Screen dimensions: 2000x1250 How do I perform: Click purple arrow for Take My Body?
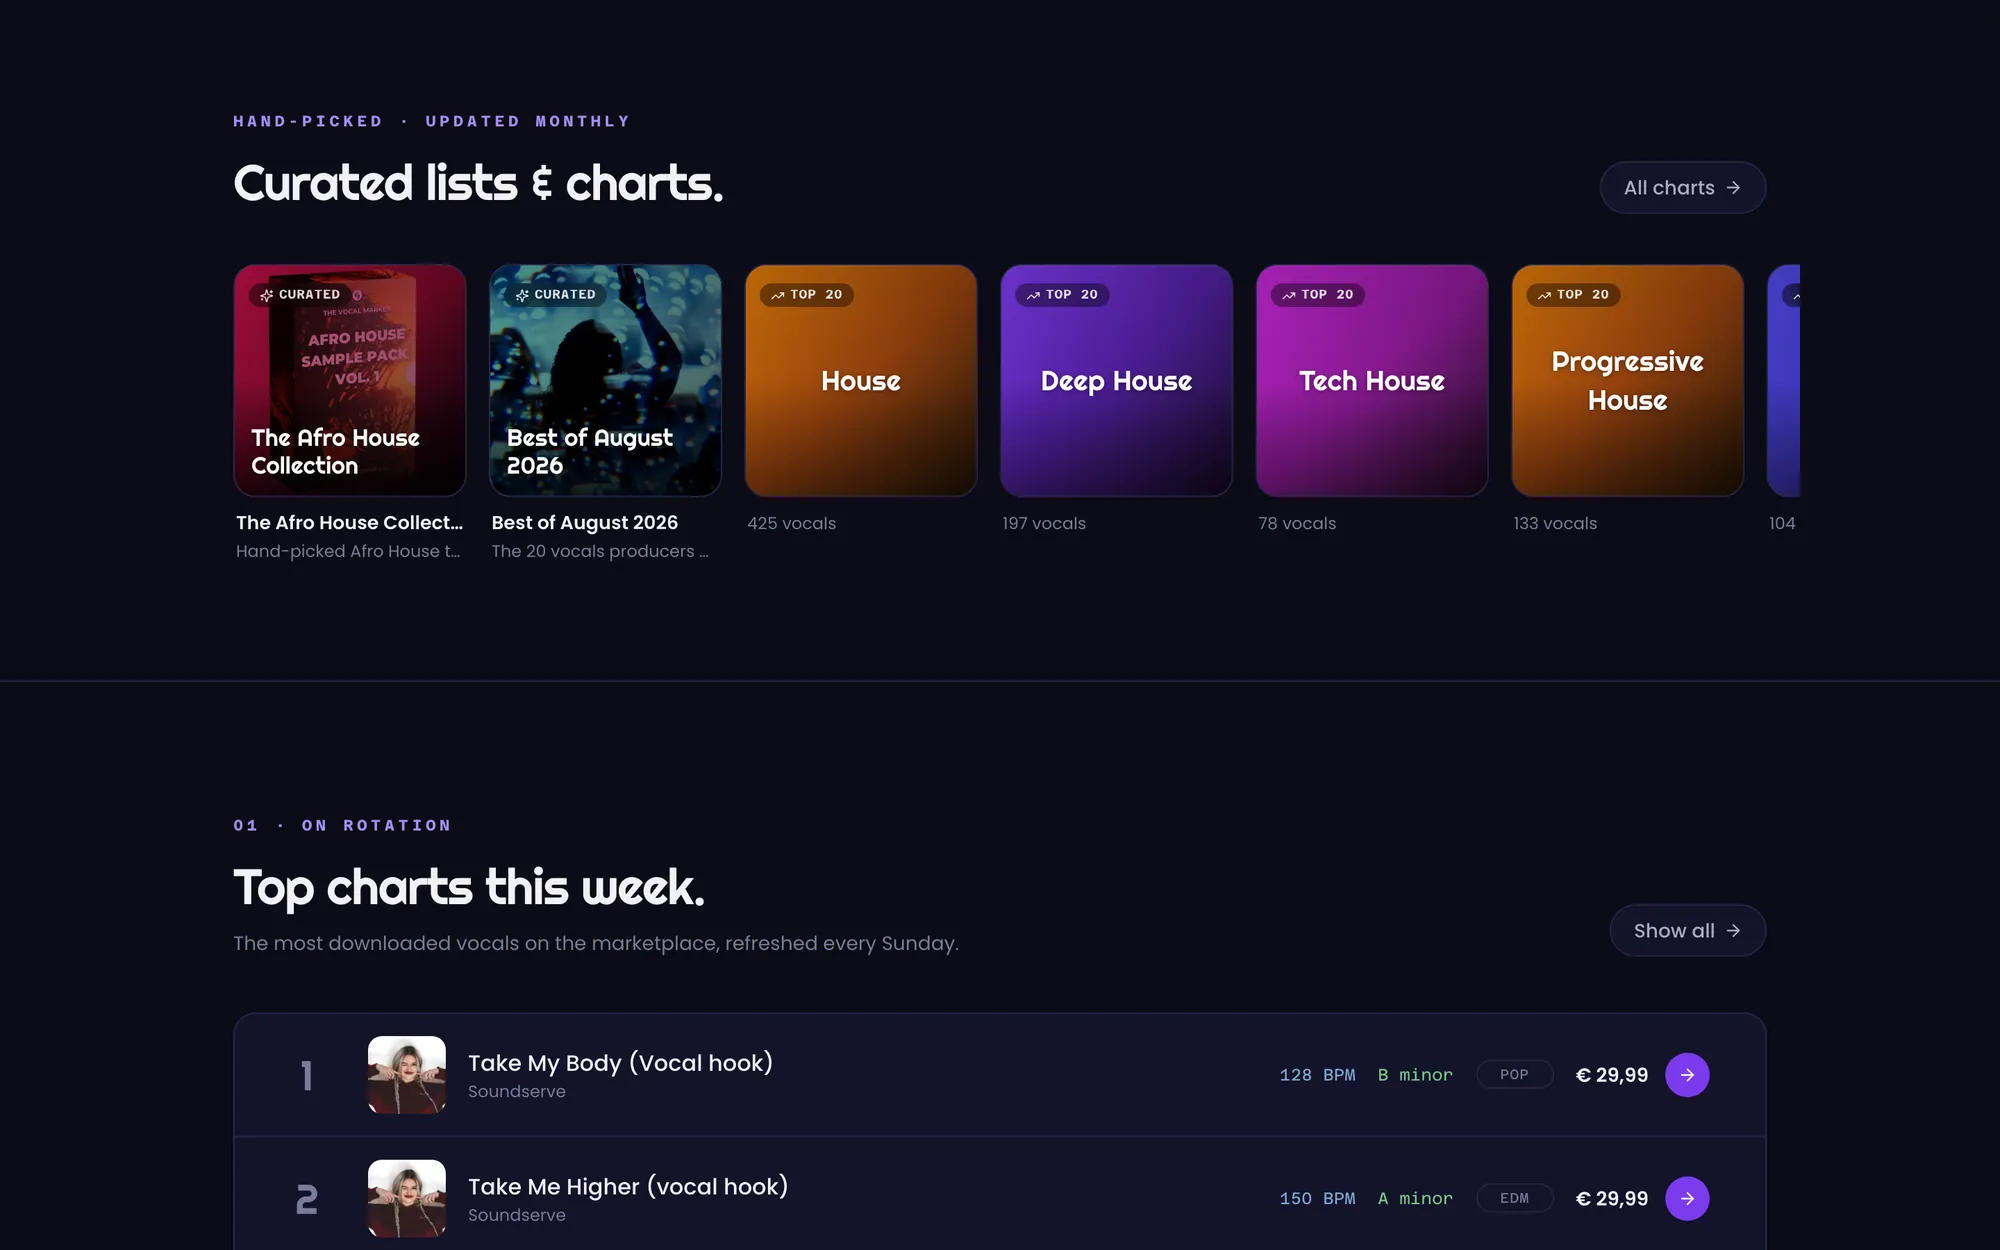(x=1687, y=1075)
